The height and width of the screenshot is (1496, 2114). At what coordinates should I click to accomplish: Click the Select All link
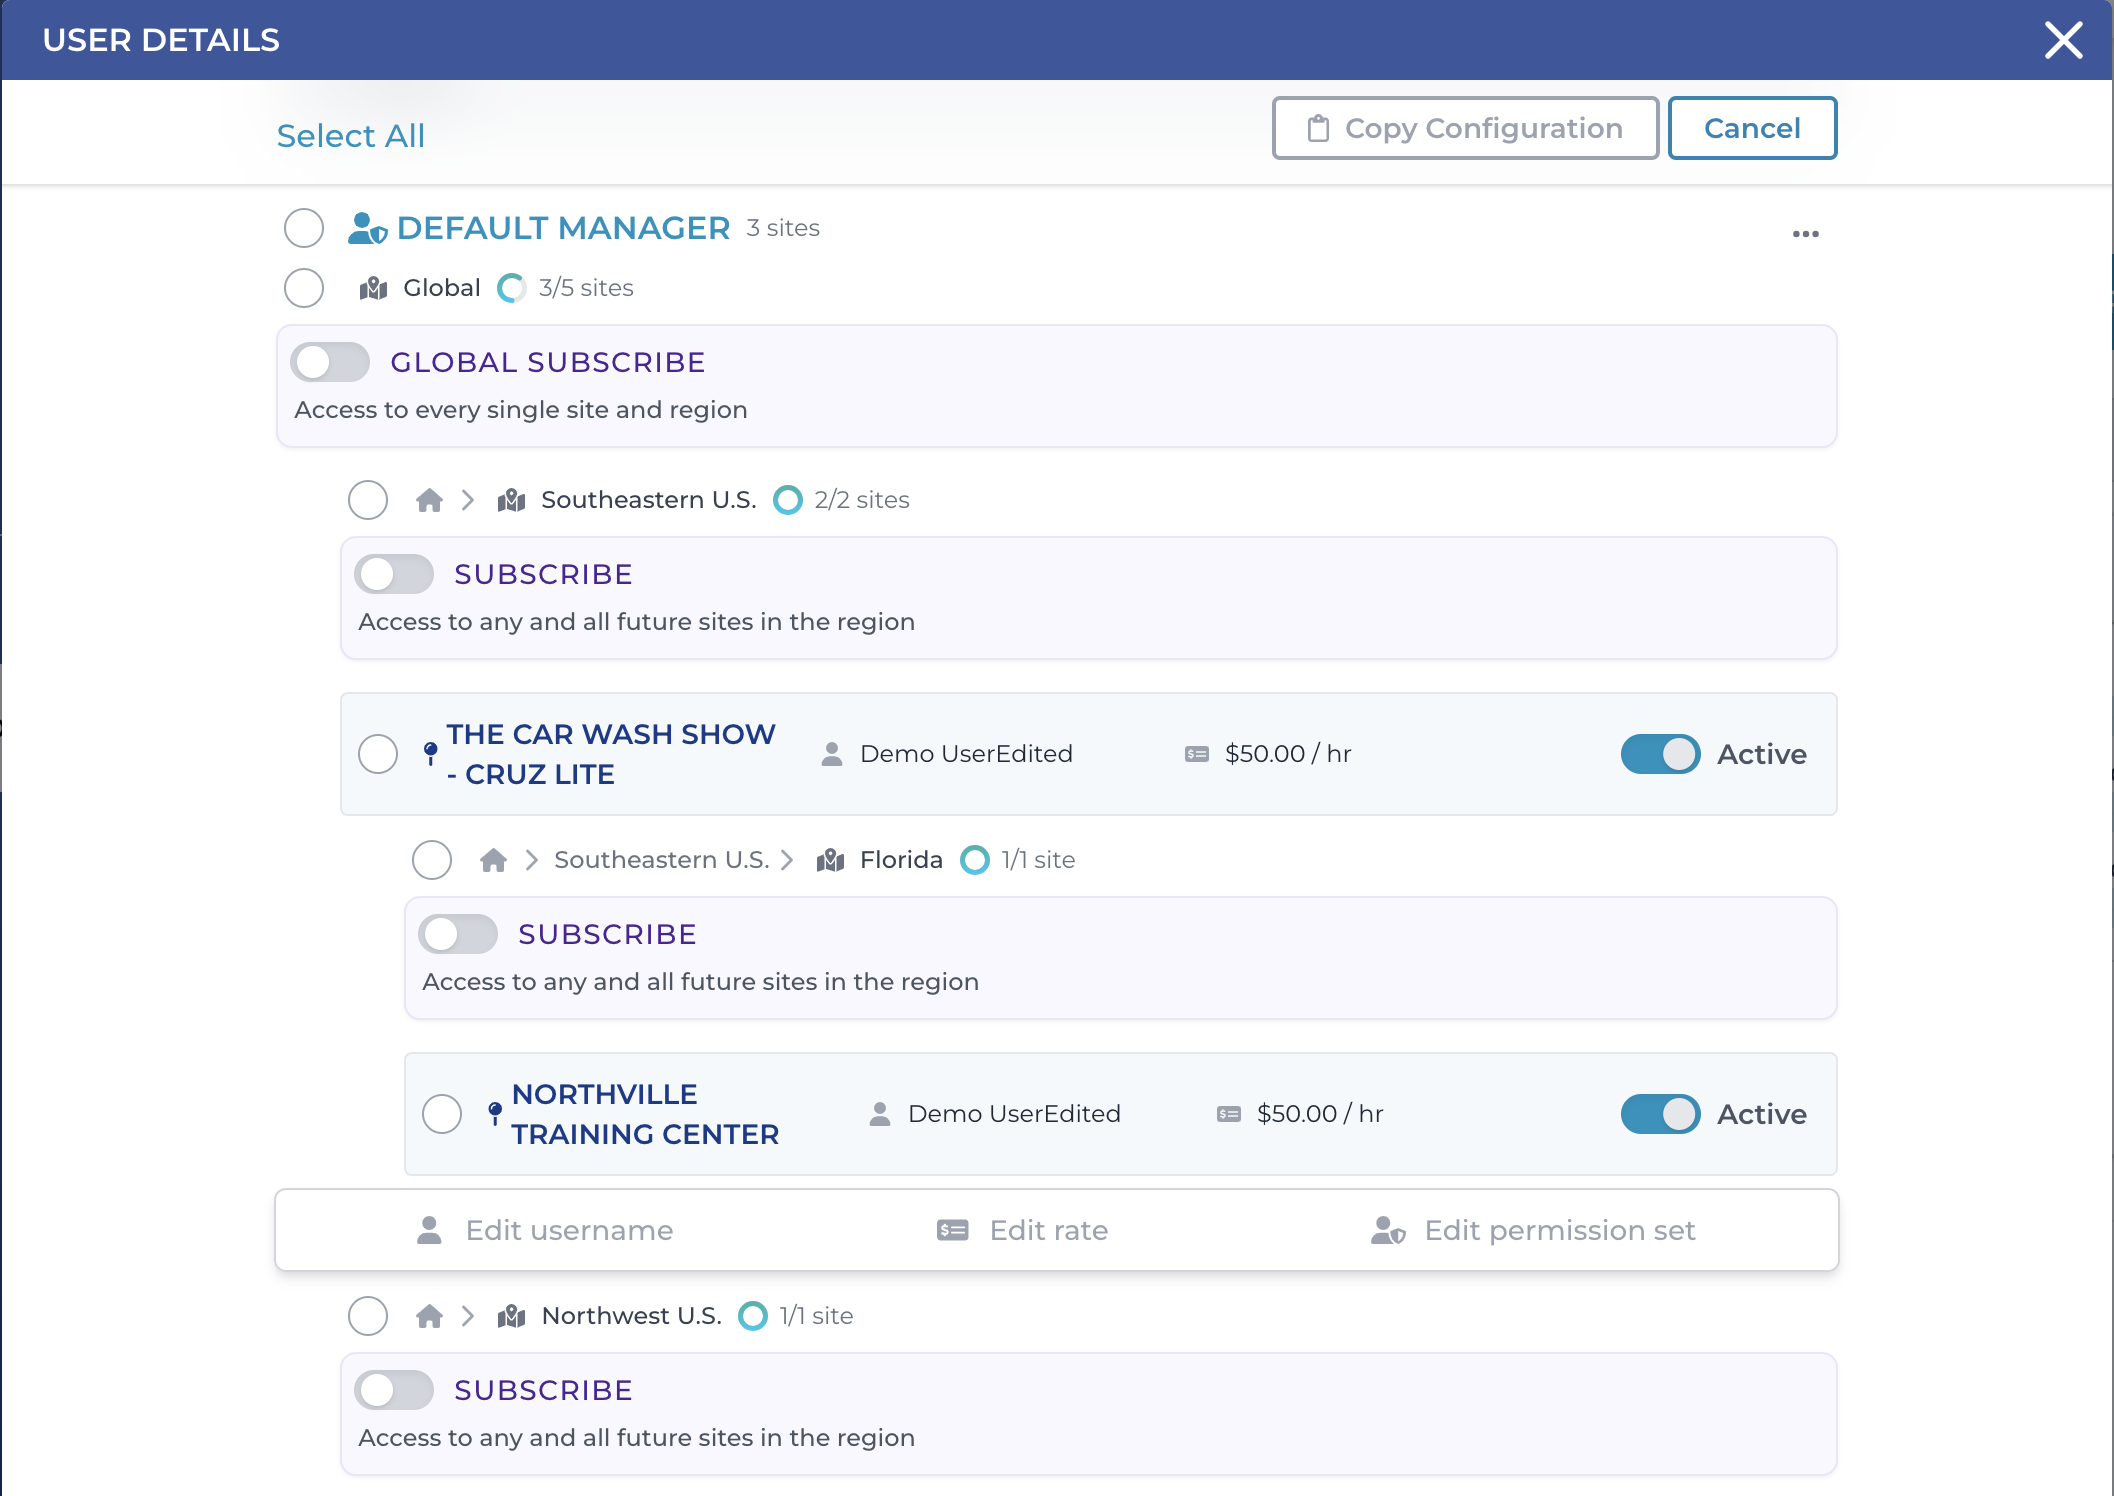pos(350,136)
